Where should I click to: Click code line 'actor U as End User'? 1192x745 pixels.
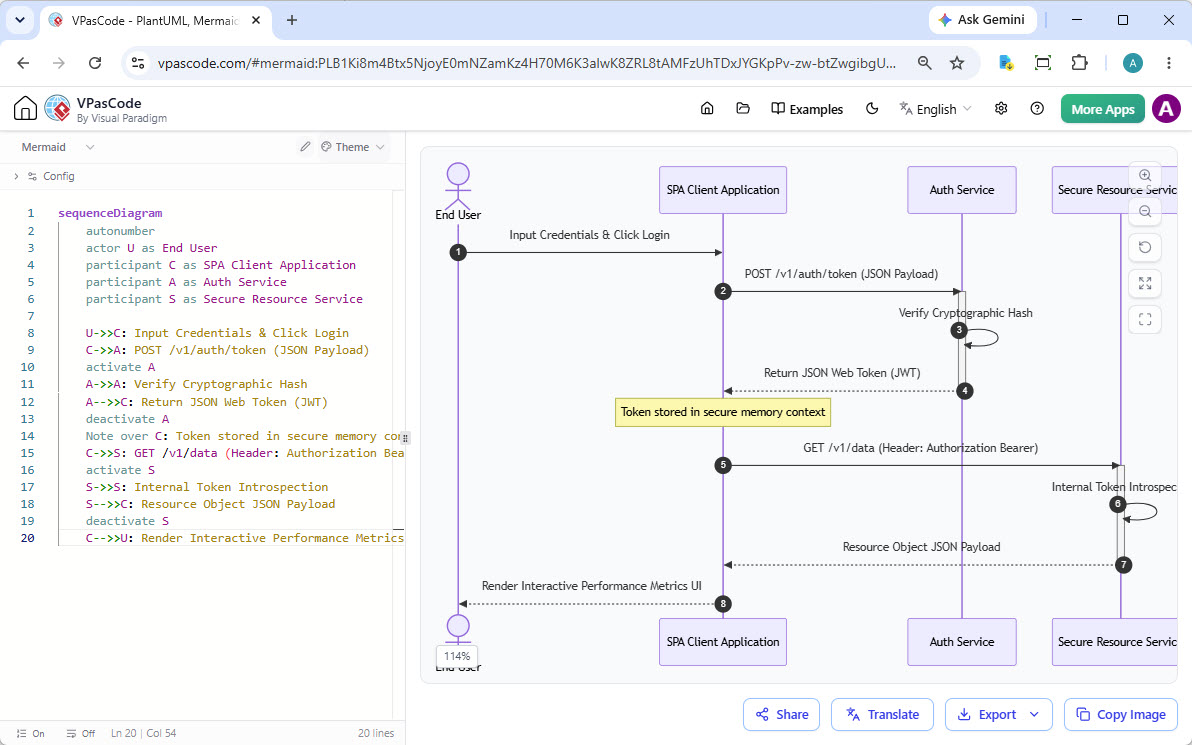point(151,248)
